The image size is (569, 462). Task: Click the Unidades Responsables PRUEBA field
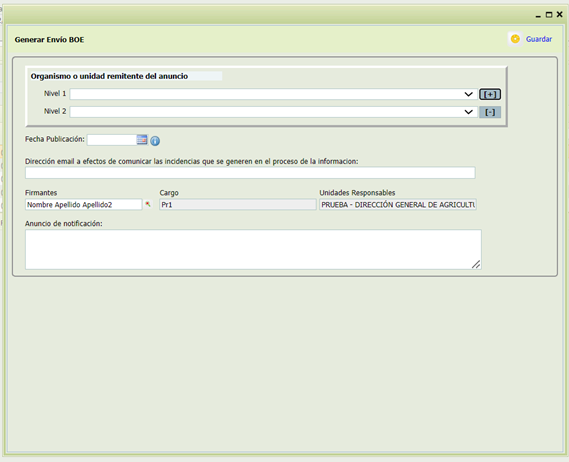click(x=398, y=205)
